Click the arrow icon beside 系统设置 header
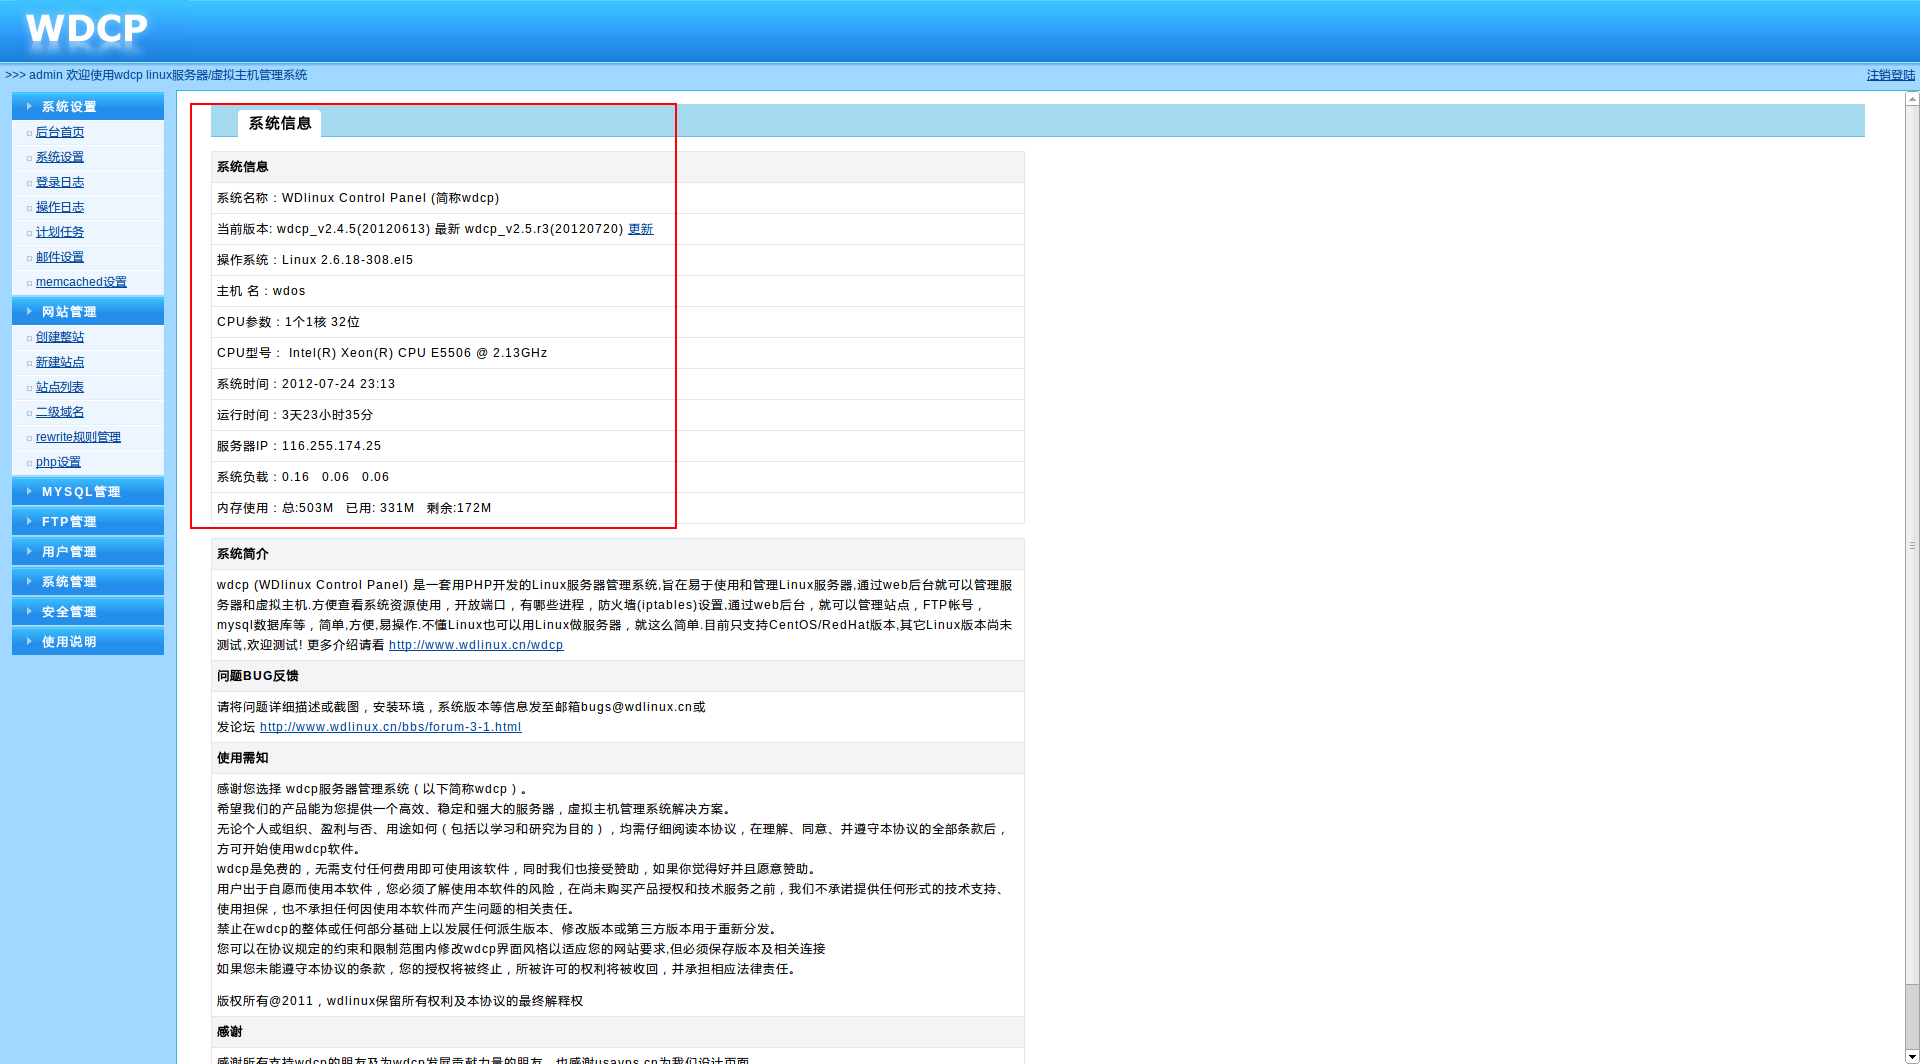 pos(28,106)
